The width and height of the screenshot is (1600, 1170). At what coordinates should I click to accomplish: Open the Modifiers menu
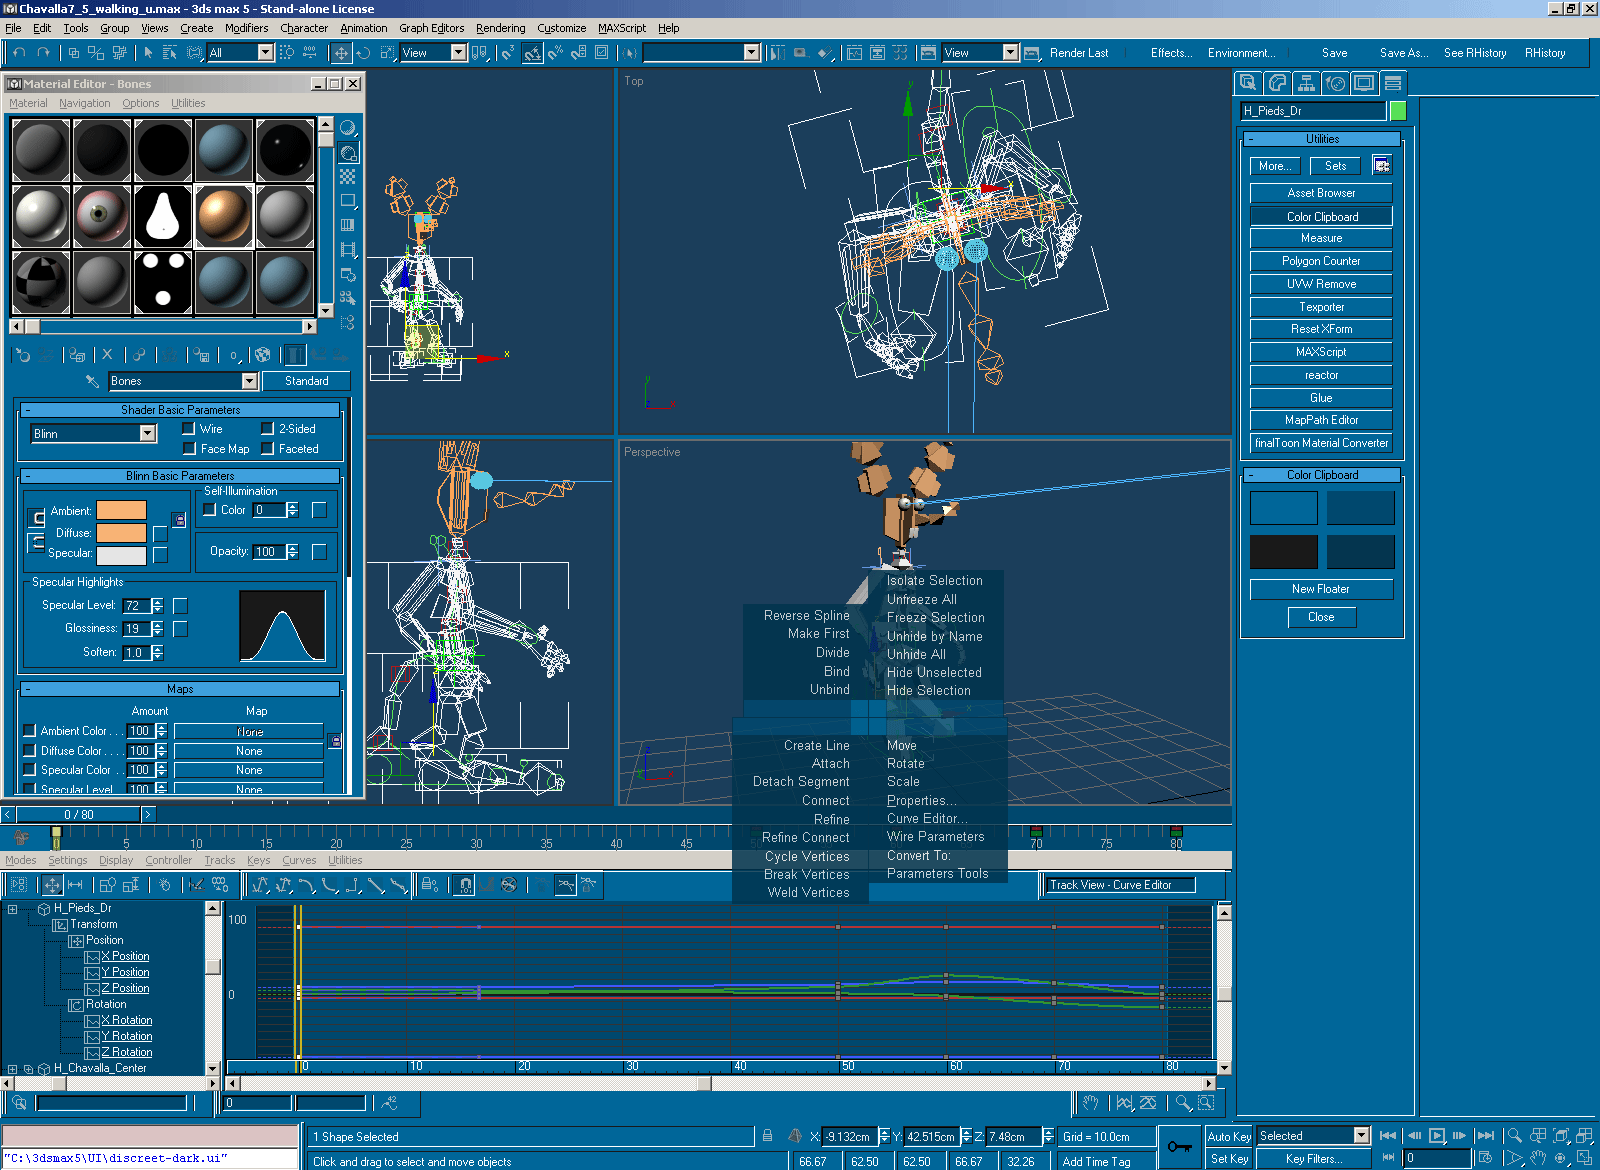(x=246, y=28)
